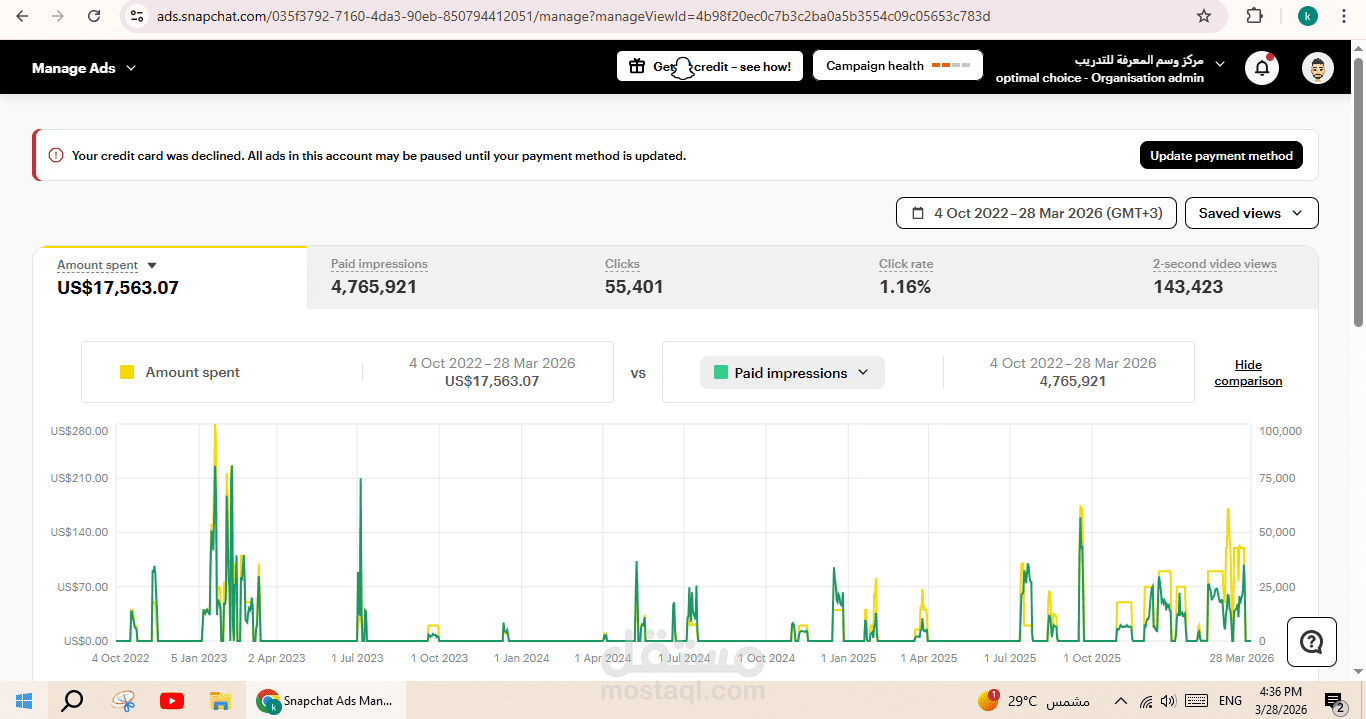This screenshot has height=719, width=1366.
Task: Click the 28 Mar 2026 x-axis label
Action: pos(1243,658)
